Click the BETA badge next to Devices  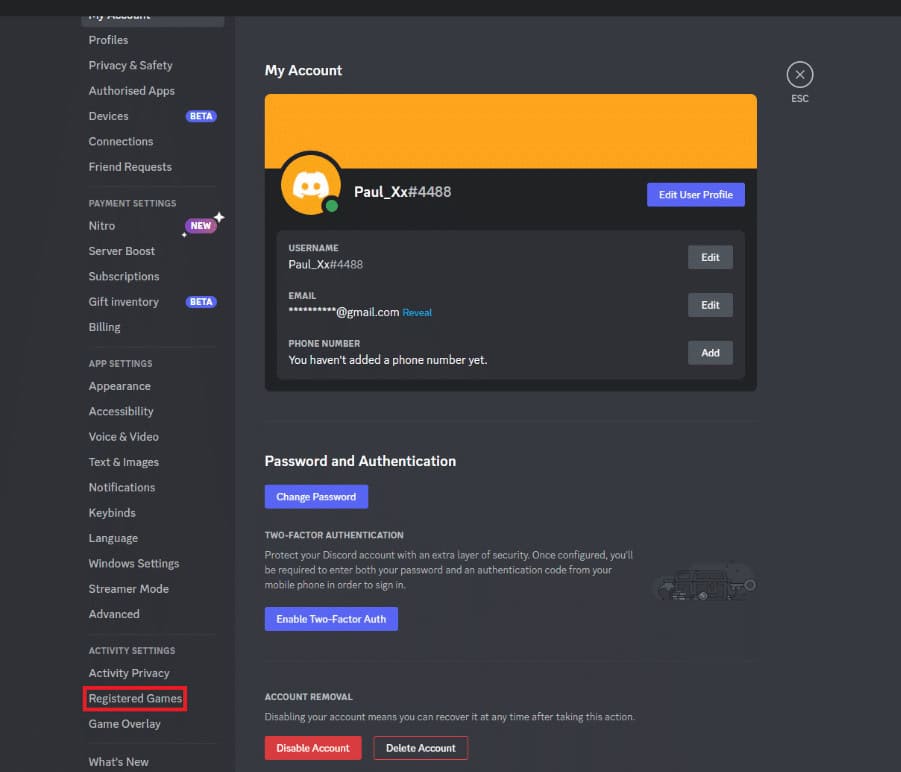[x=201, y=116]
